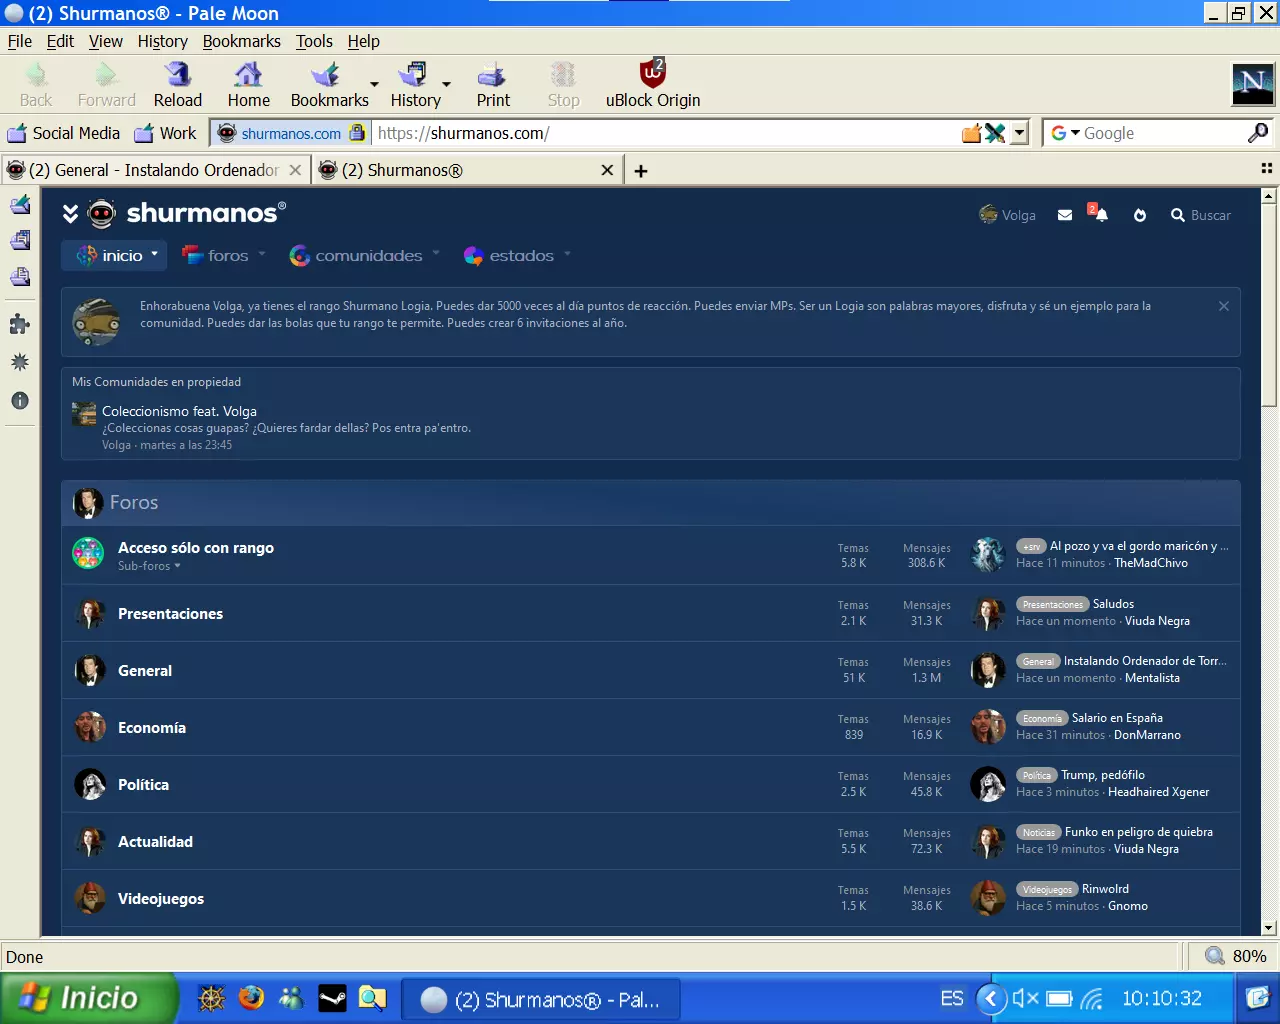This screenshot has height=1024, width=1280.
Task: Open latest thread Trump, pedófilo
Action: coord(1103,775)
